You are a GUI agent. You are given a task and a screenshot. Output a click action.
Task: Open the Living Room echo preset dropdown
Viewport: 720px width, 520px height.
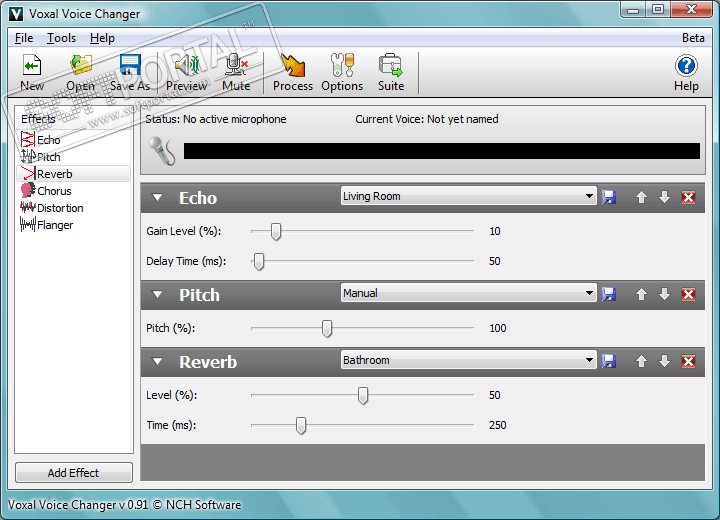[x=468, y=196]
